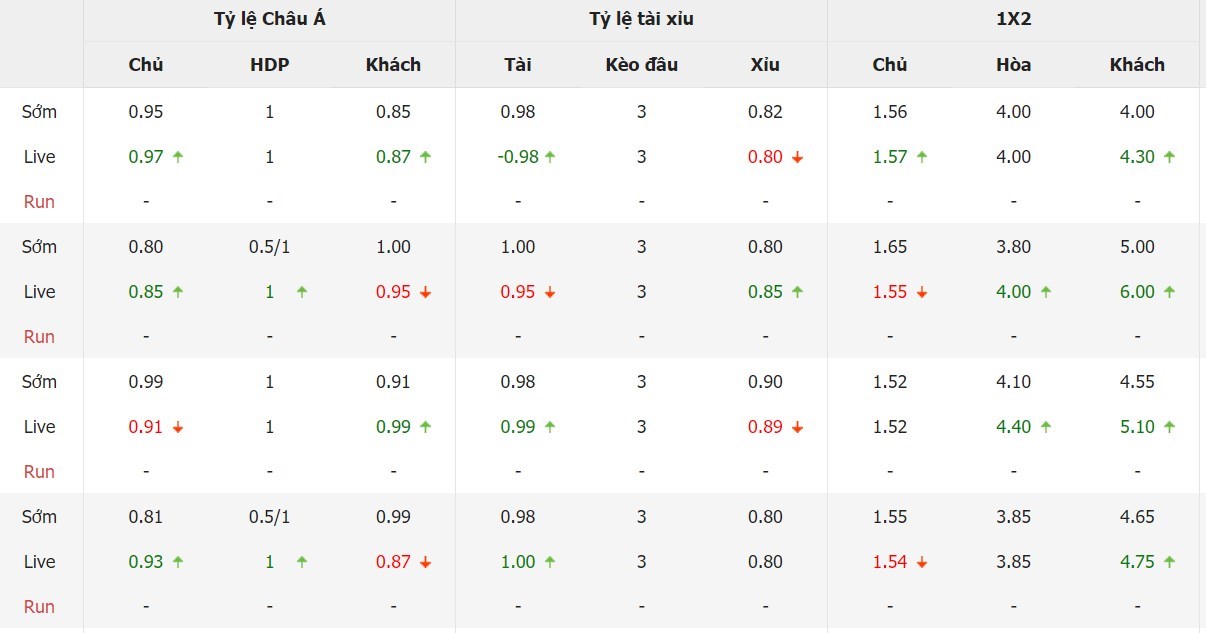Click the first red Run row label
Image resolution: width=1206 pixels, height=633 pixels.
point(39,202)
